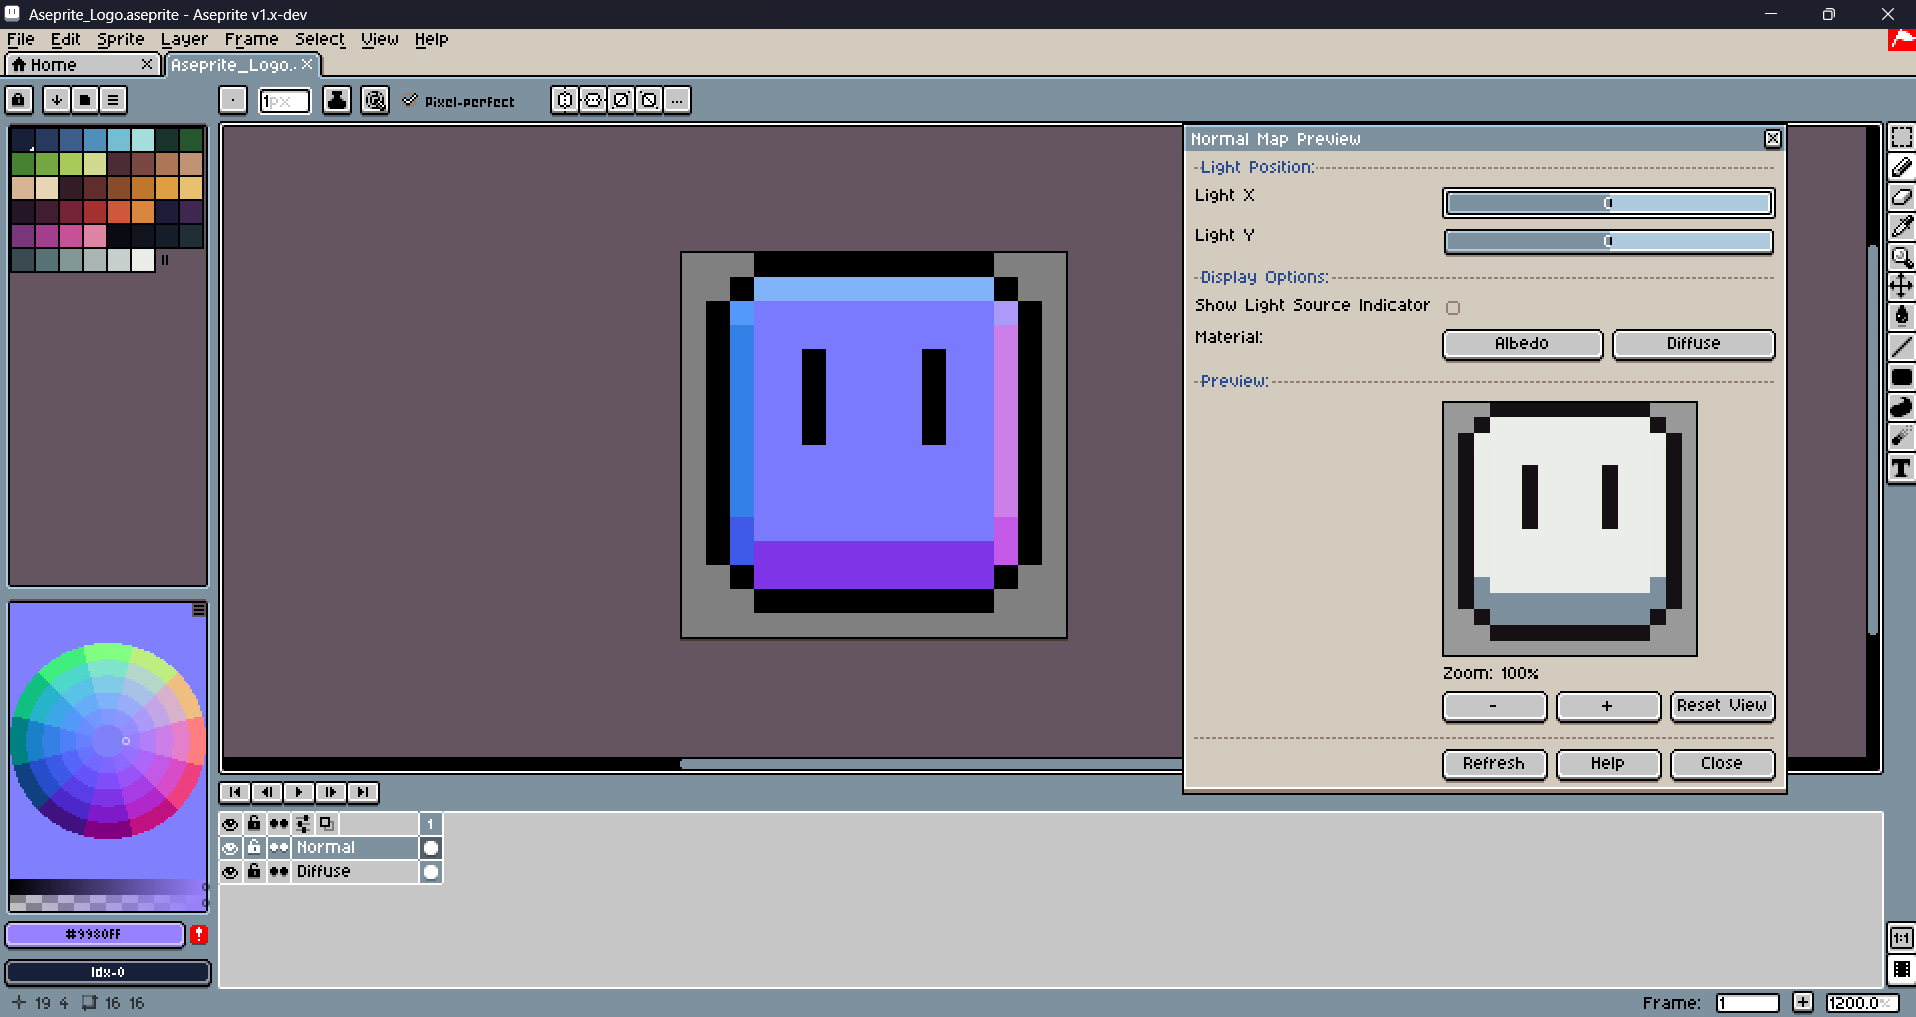Close the Normal Map Preview dialog X
This screenshot has width=1916, height=1017.
pyautogui.click(x=1773, y=139)
